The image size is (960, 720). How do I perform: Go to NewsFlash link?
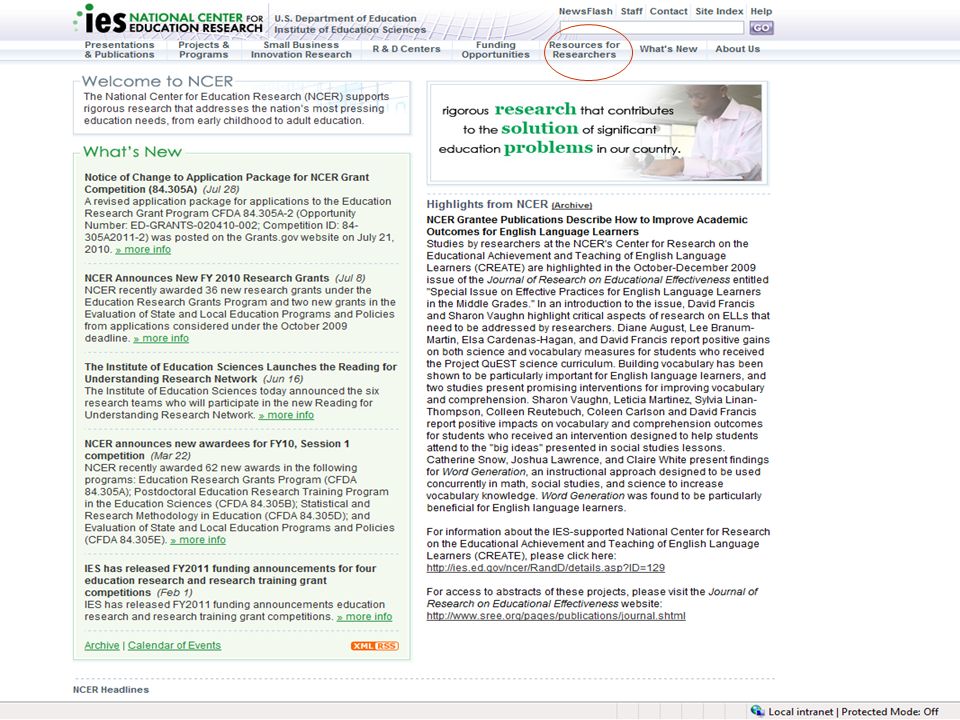[x=585, y=11]
